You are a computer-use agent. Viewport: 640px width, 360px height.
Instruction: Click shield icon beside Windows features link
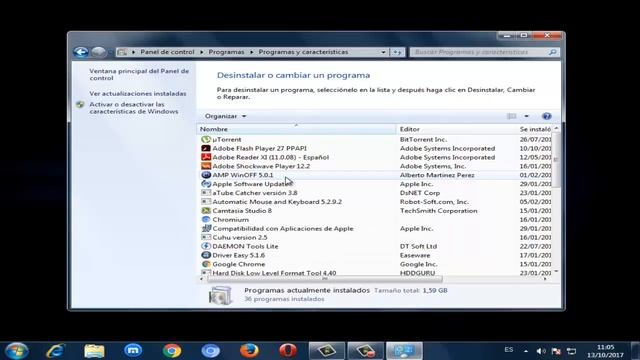[80, 105]
